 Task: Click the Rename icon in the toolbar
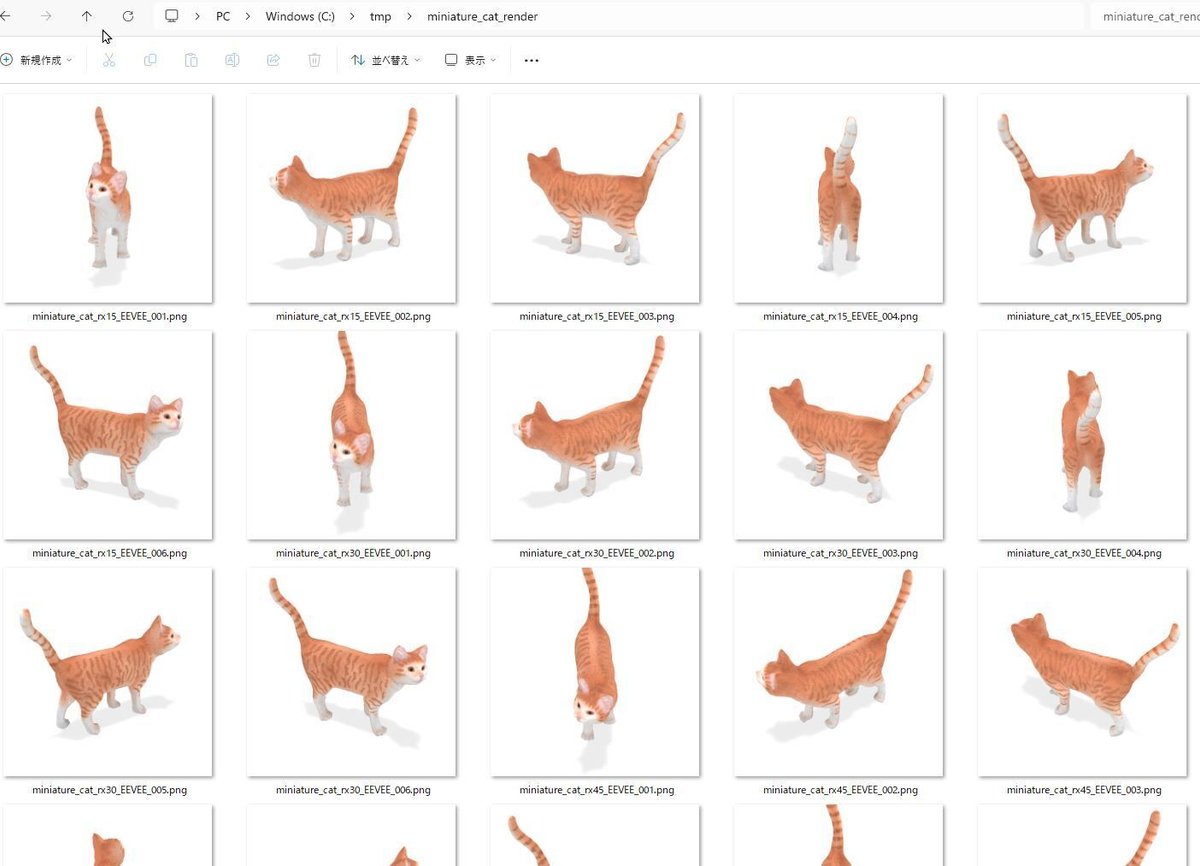232,60
